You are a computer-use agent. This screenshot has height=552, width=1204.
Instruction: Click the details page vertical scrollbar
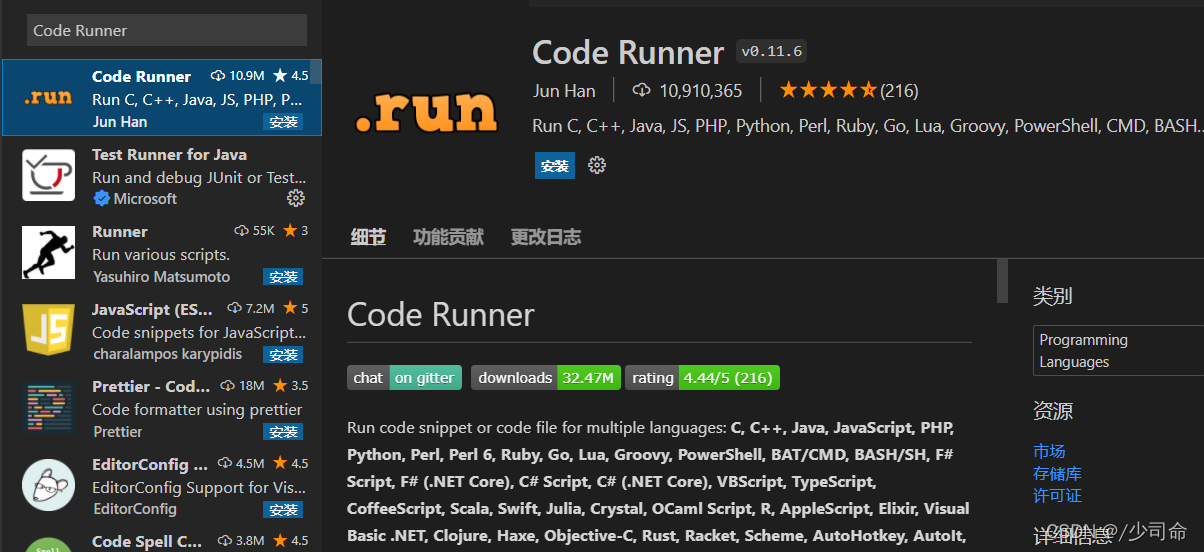pyautogui.click(x=1003, y=281)
